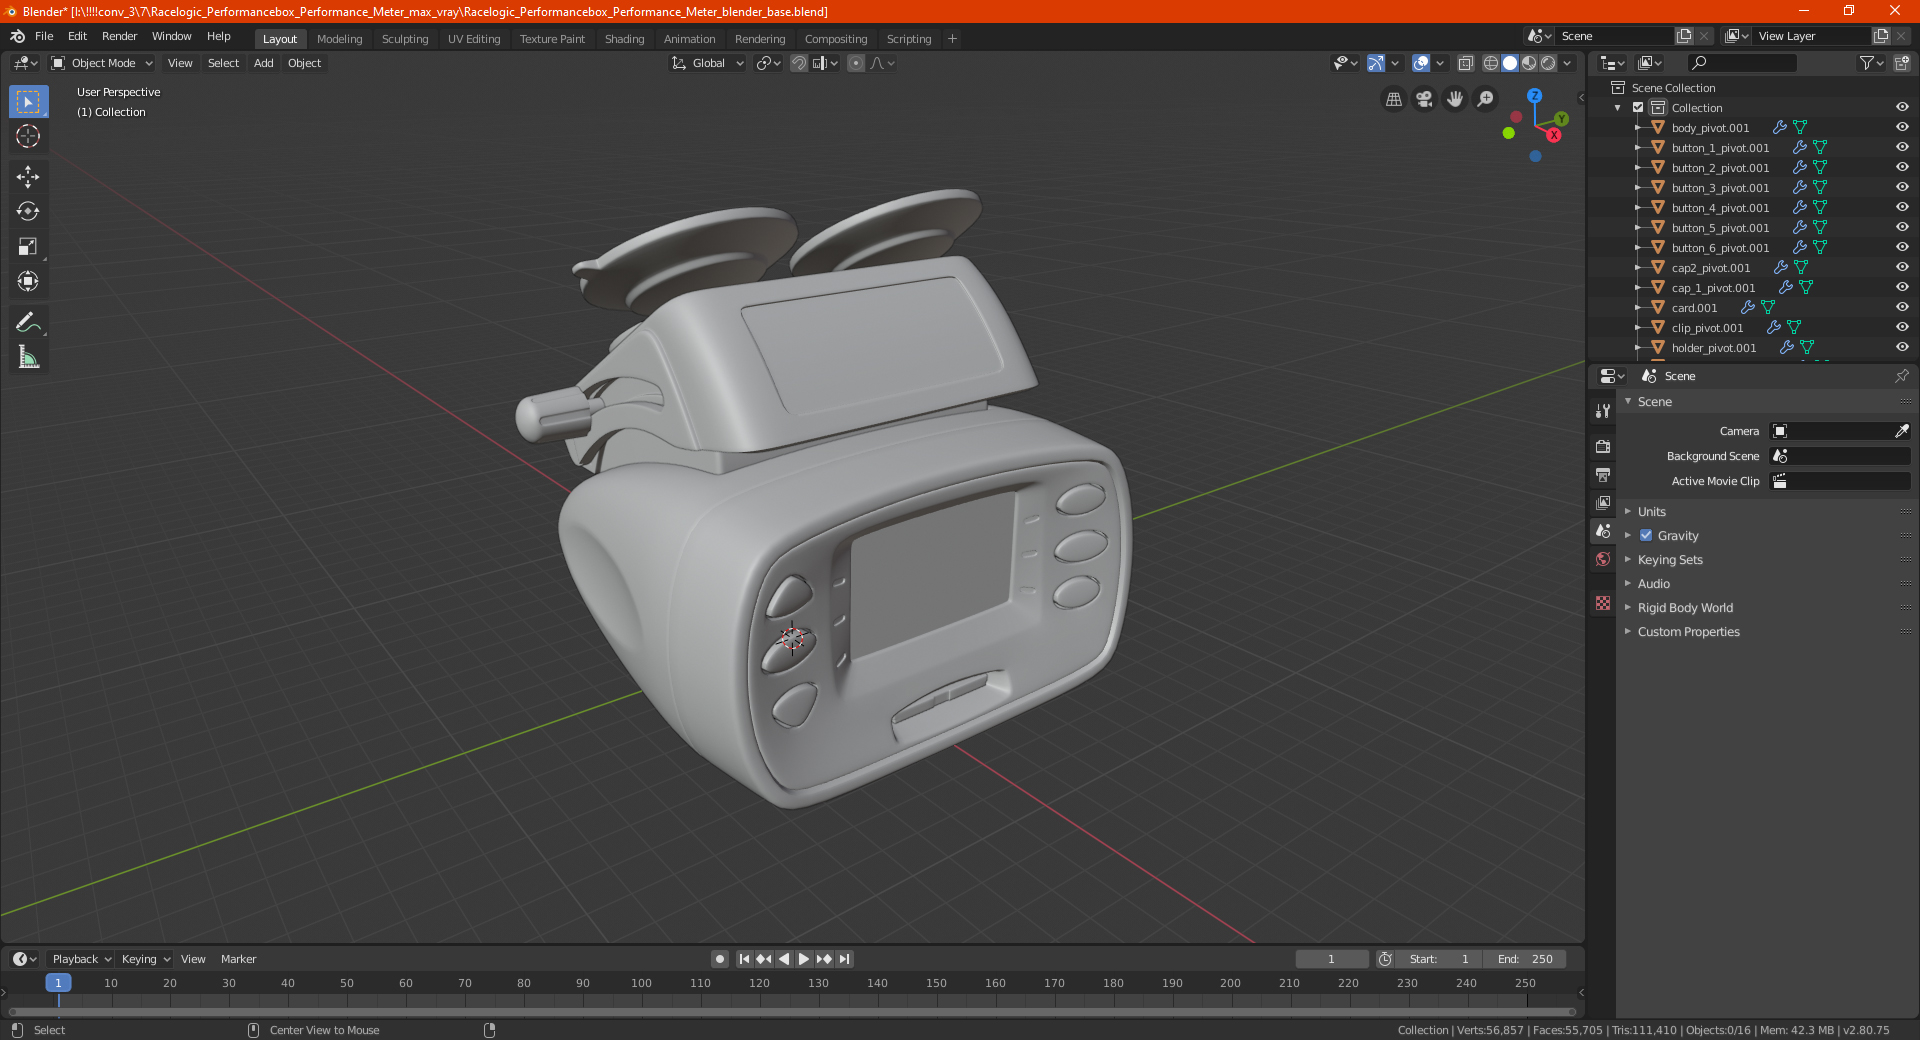Open the File menu
The image size is (1920, 1040).
[44, 36]
